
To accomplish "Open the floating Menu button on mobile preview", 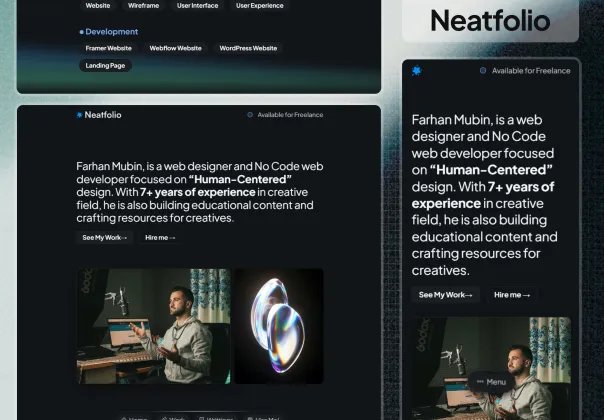I will pos(490,382).
